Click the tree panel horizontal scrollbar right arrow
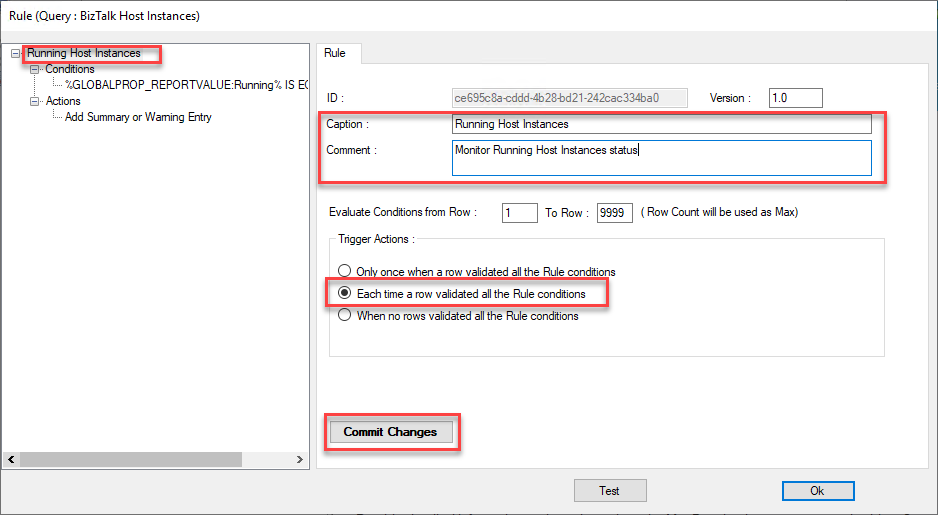The width and height of the screenshot is (938, 515). point(302,460)
